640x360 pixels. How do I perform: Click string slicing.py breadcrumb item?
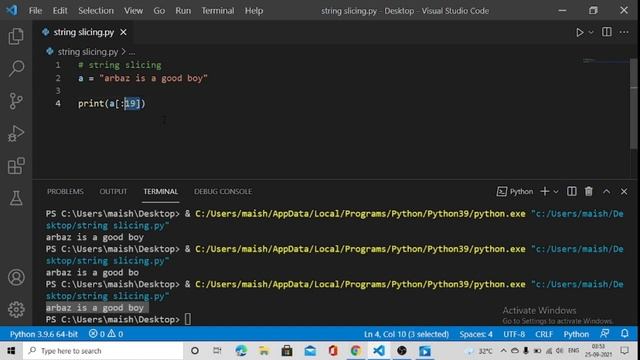(87, 52)
